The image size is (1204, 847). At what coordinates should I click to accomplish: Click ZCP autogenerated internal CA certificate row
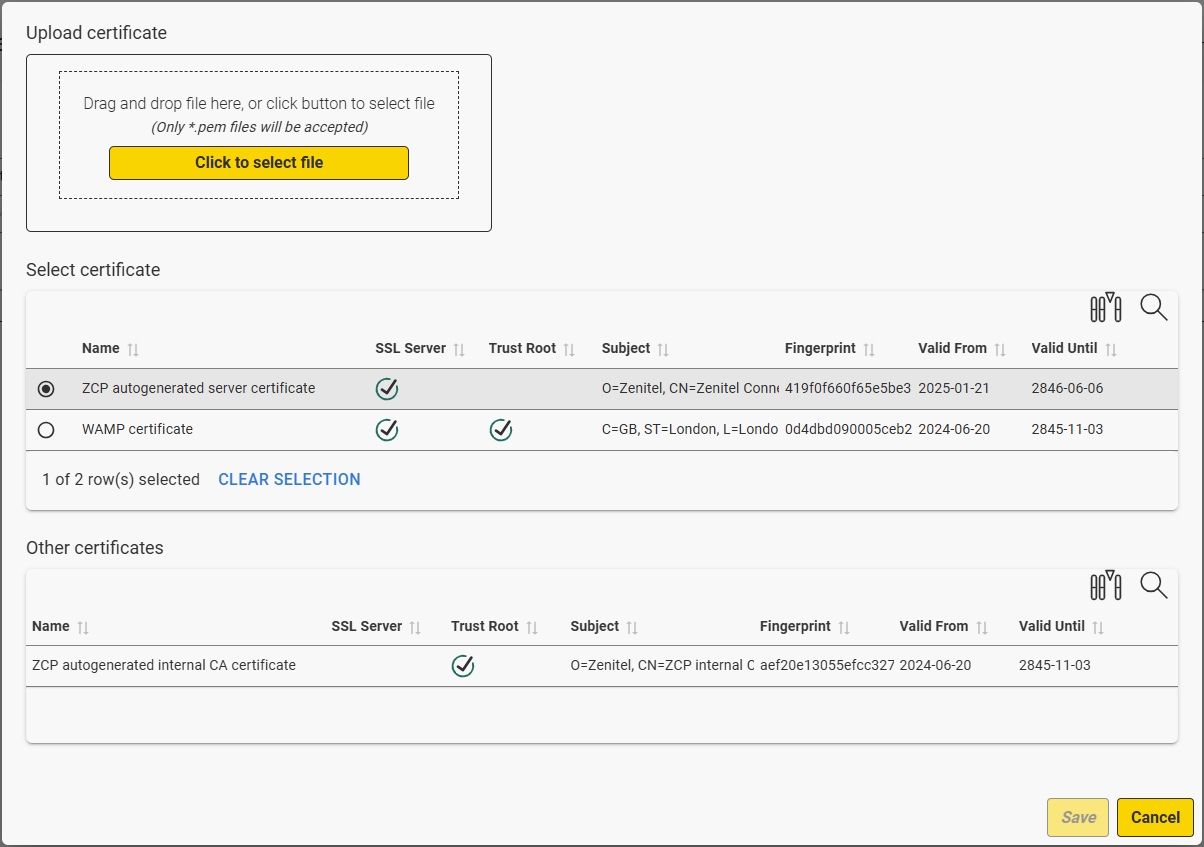coord(164,665)
